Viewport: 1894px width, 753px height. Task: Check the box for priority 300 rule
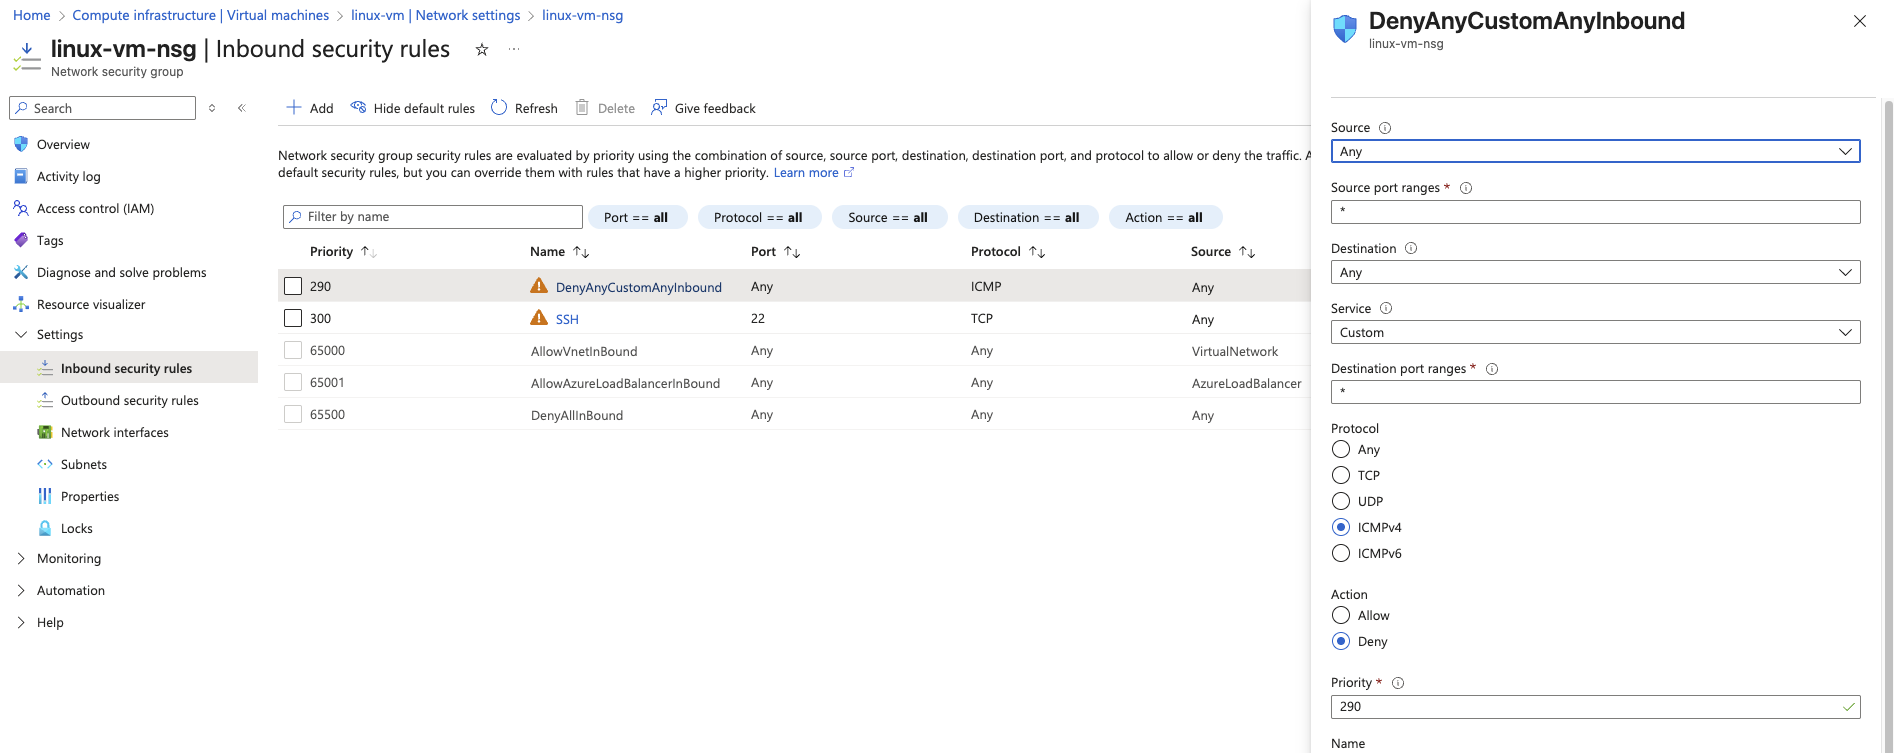pos(293,318)
